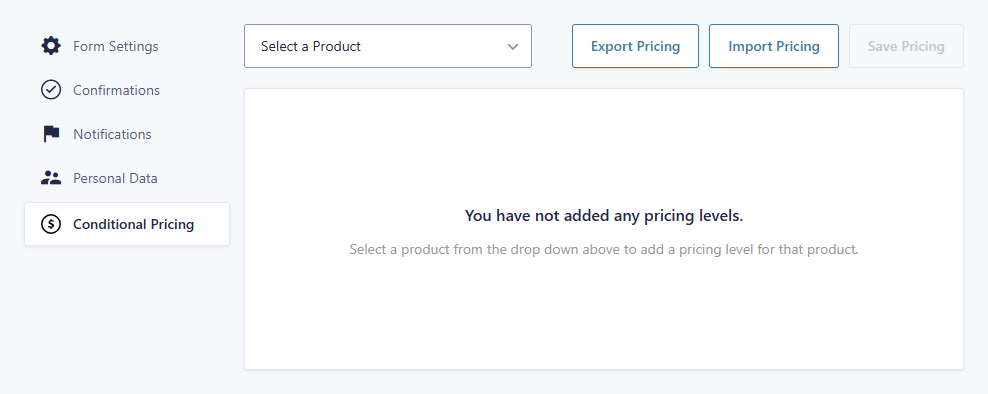This screenshot has width=988, height=394.
Task: Open the Form Settings section label
Action: (x=116, y=46)
